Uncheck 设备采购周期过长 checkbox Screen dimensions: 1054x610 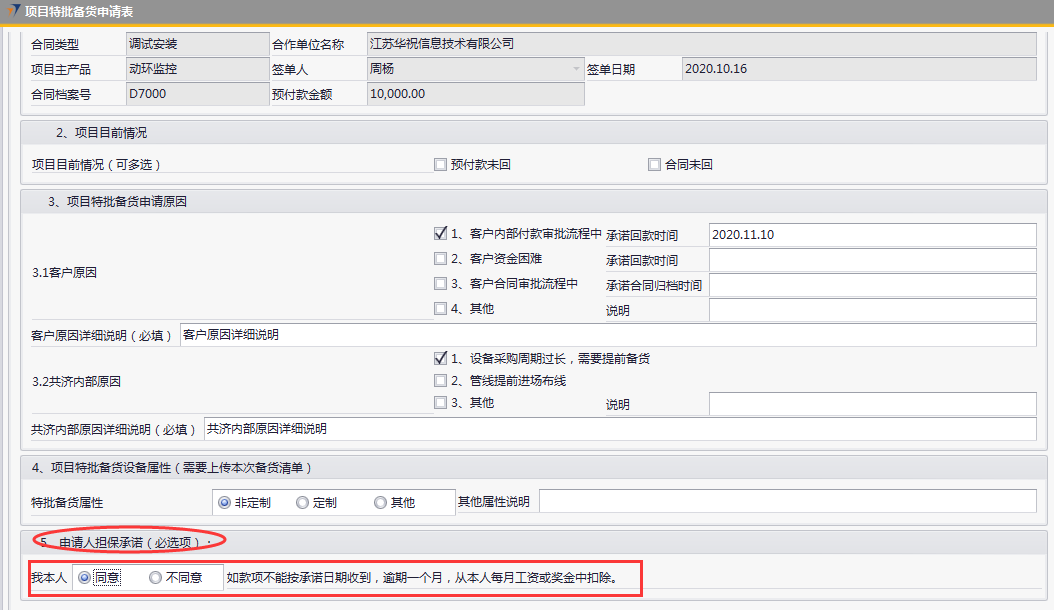(x=441, y=358)
